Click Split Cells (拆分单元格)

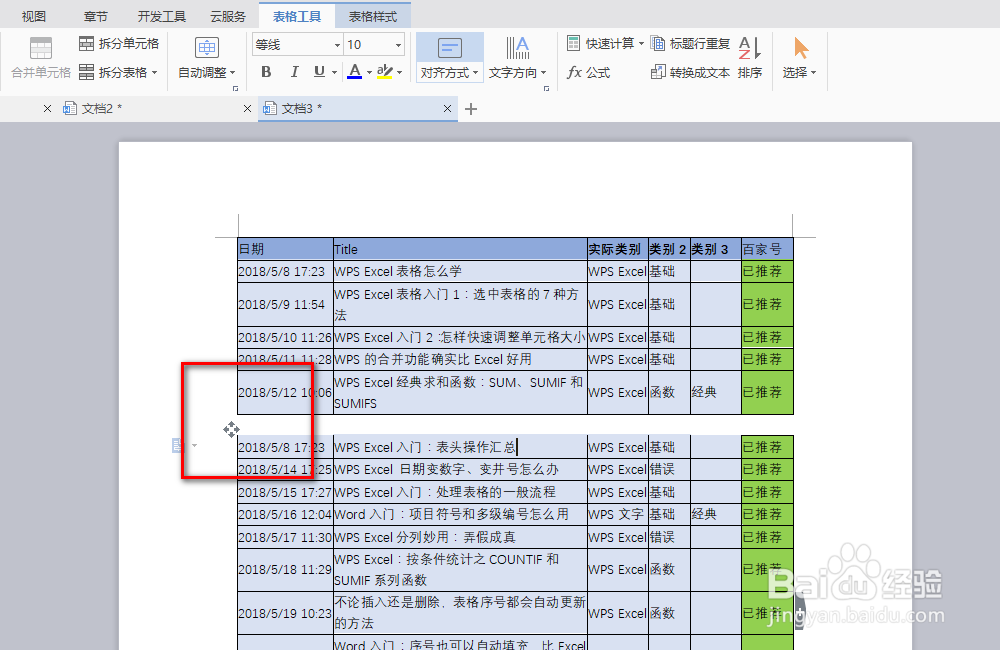pyautogui.click(x=119, y=43)
